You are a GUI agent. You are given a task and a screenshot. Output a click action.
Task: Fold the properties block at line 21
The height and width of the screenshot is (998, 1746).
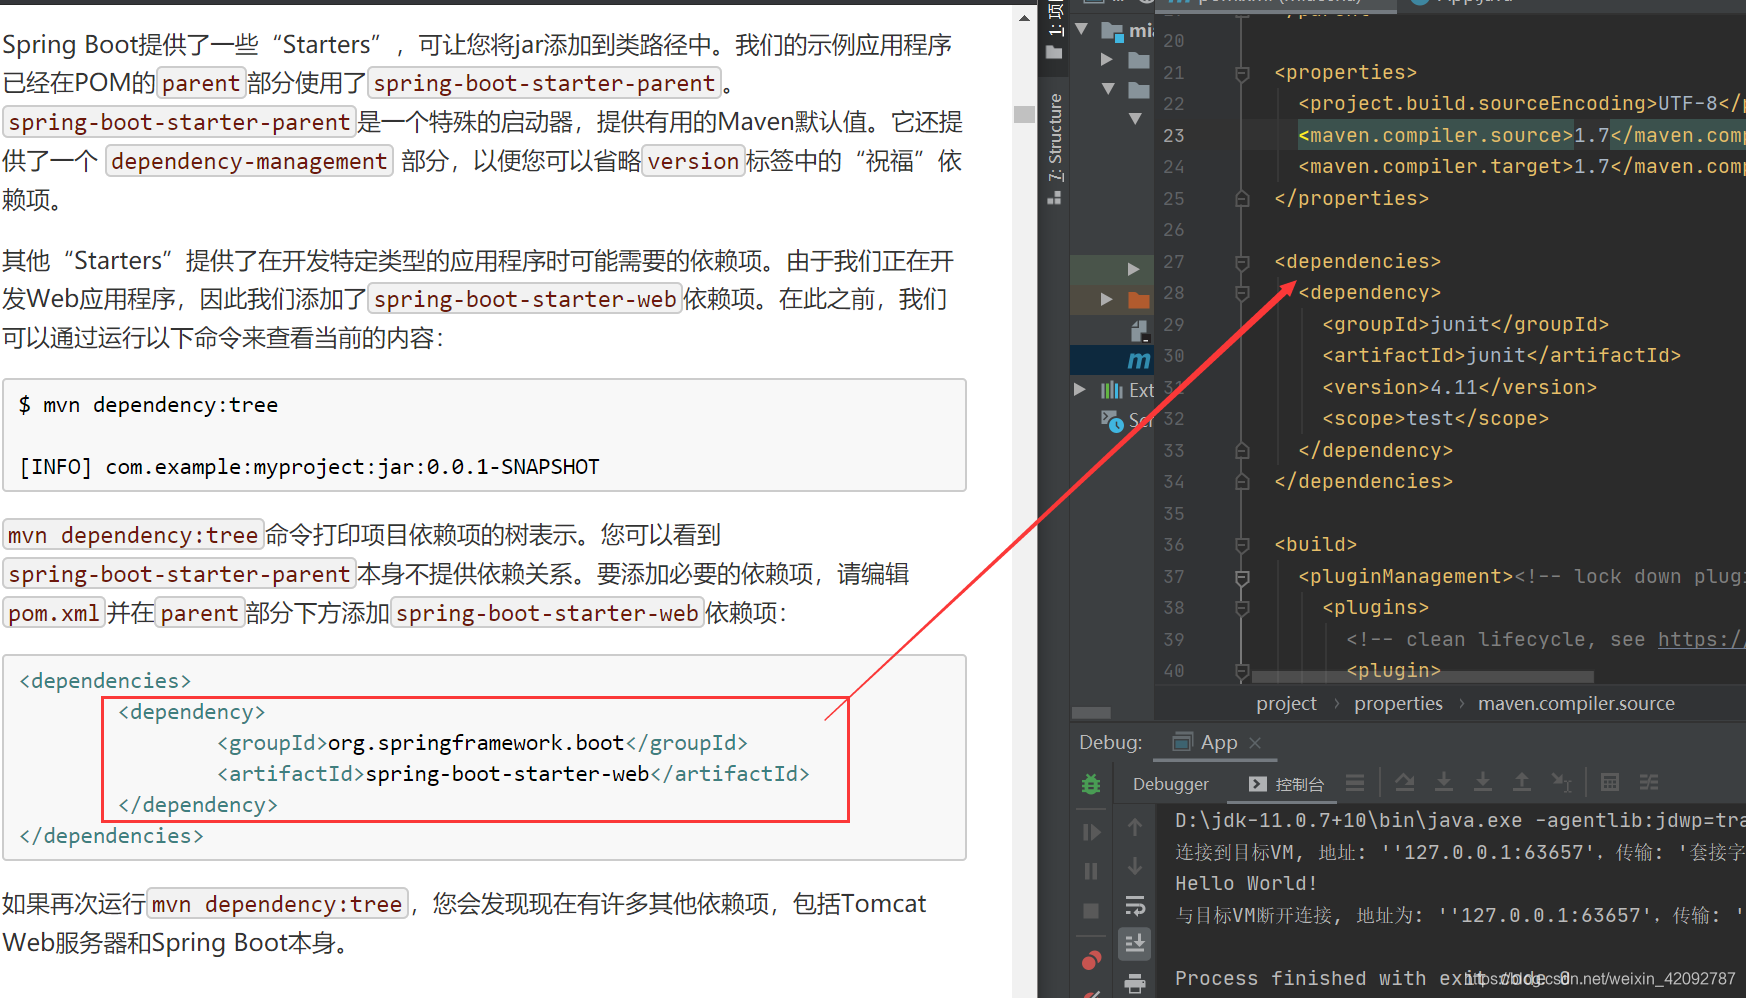[x=1242, y=73]
